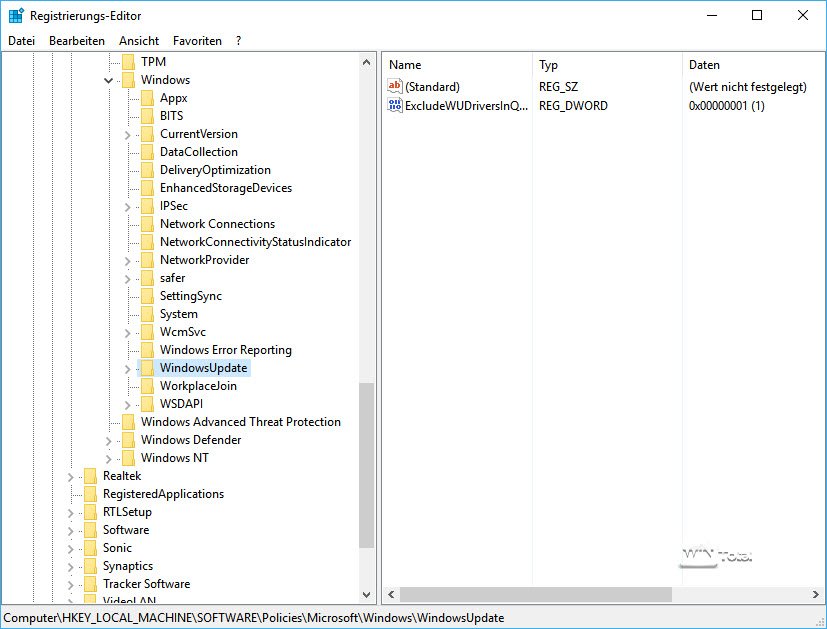This screenshot has height=629, width=827.
Task: Select the RegisteredApplications key
Action: point(164,494)
